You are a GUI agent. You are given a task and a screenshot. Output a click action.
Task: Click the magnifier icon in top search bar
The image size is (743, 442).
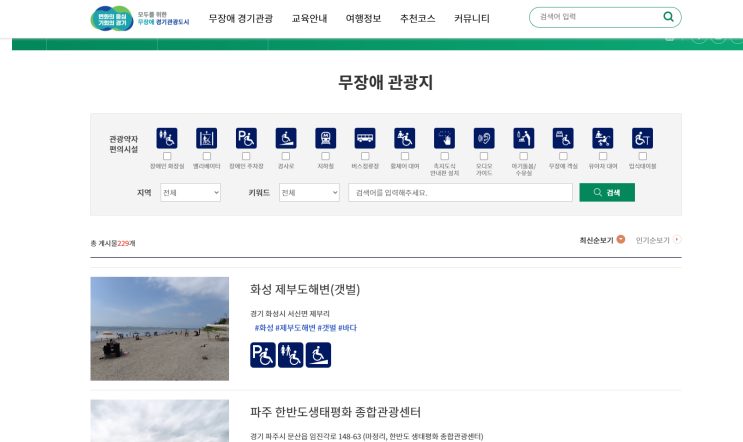(x=668, y=17)
